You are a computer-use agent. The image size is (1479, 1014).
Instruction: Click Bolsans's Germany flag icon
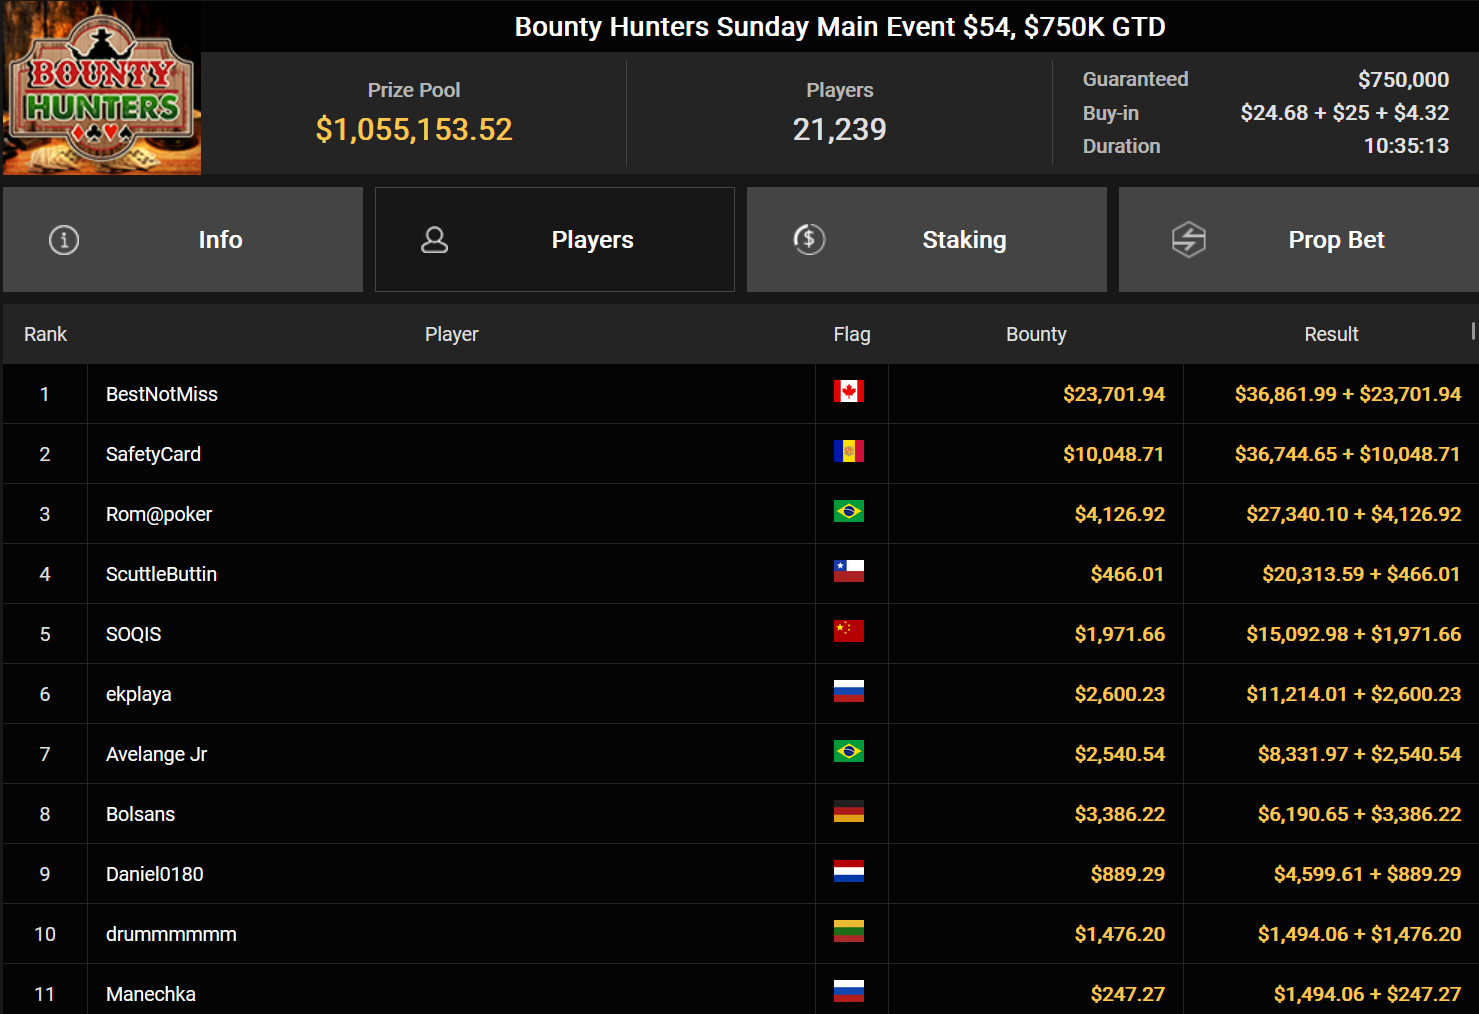point(849,811)
